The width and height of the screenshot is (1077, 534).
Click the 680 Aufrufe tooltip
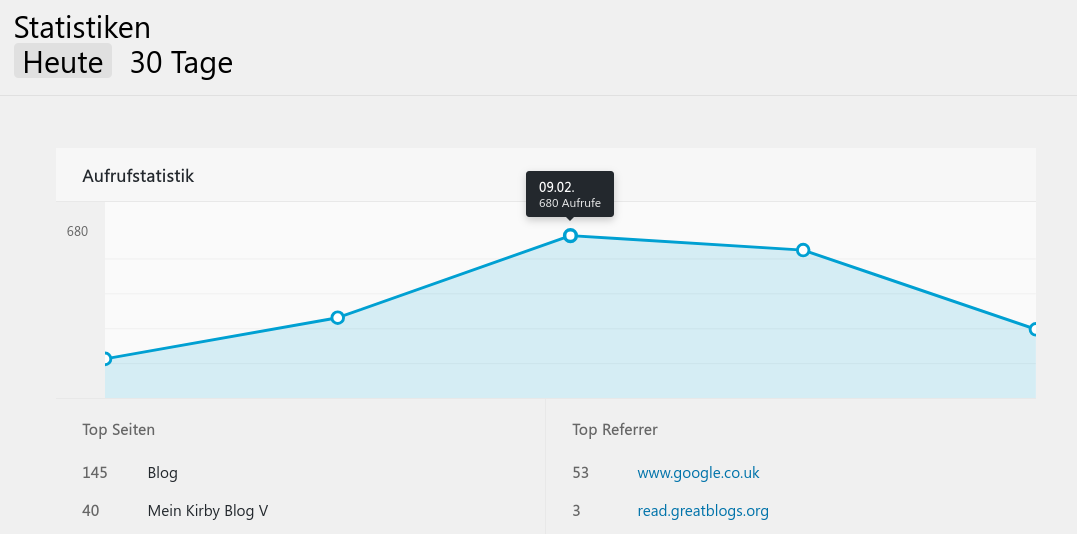pos(569,194)
